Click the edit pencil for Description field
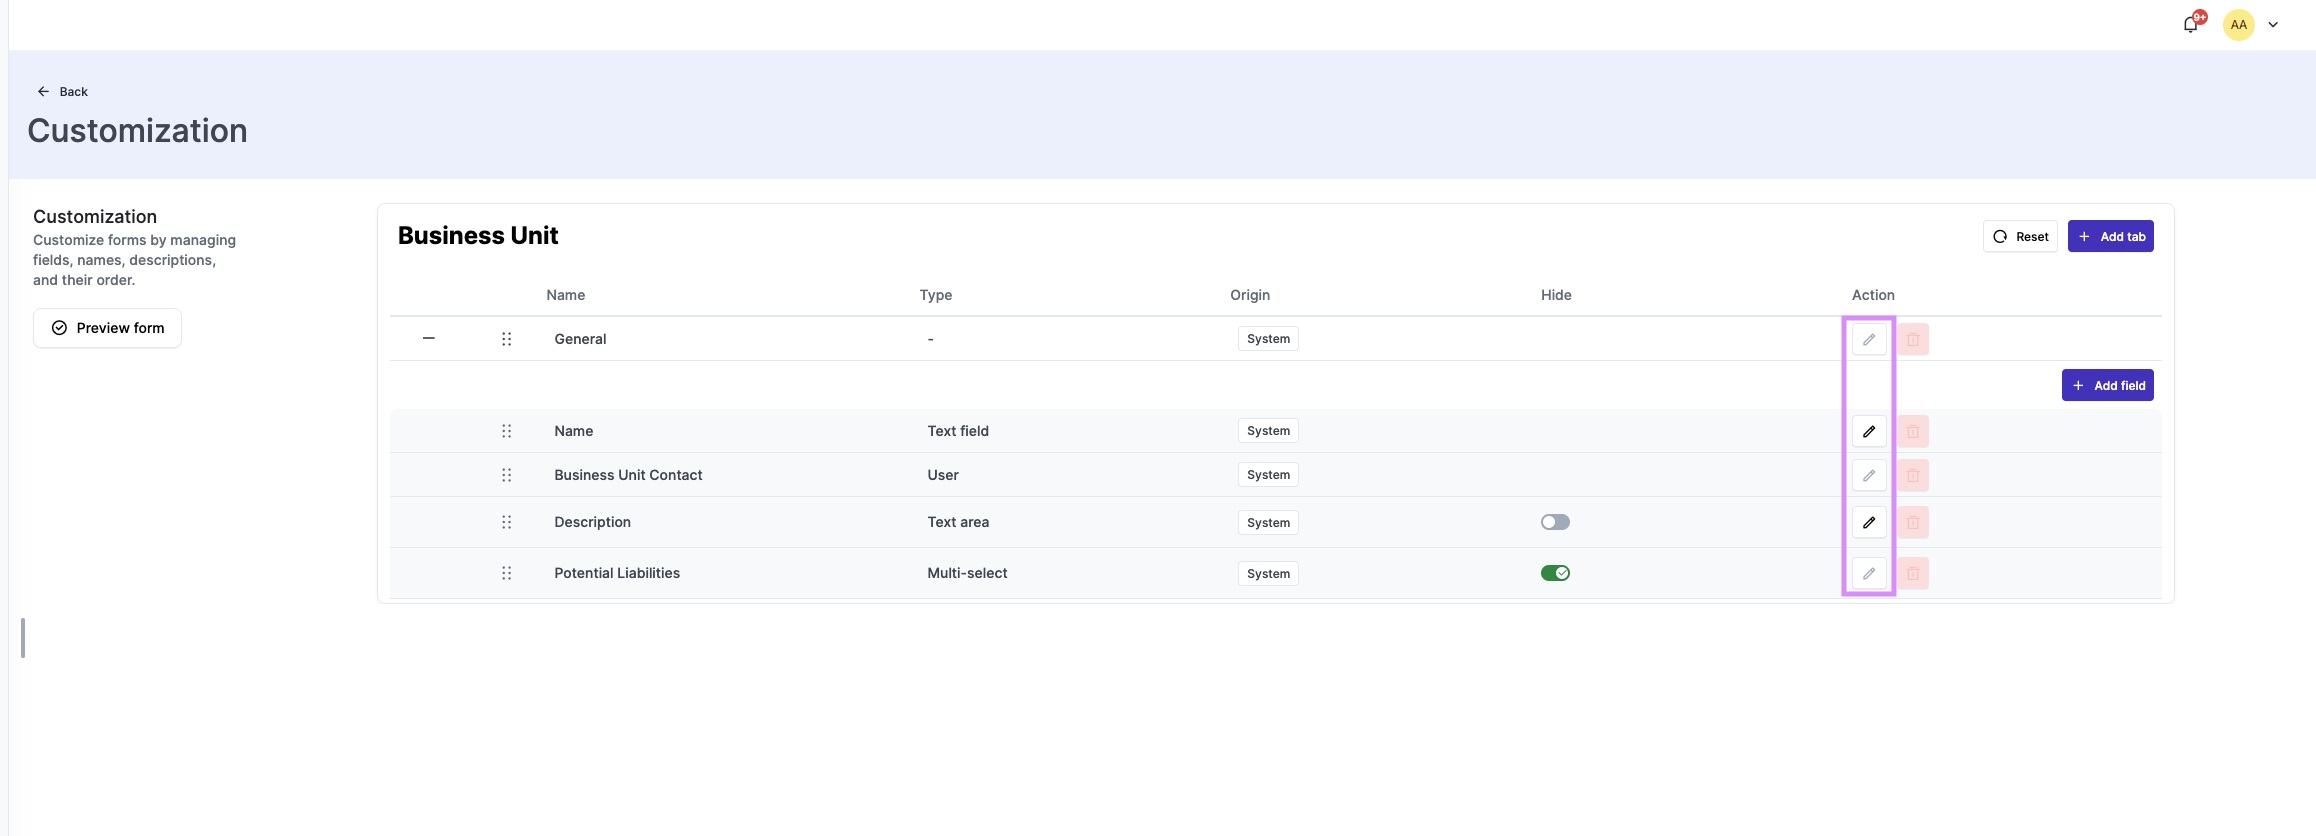 [1868, 522]
